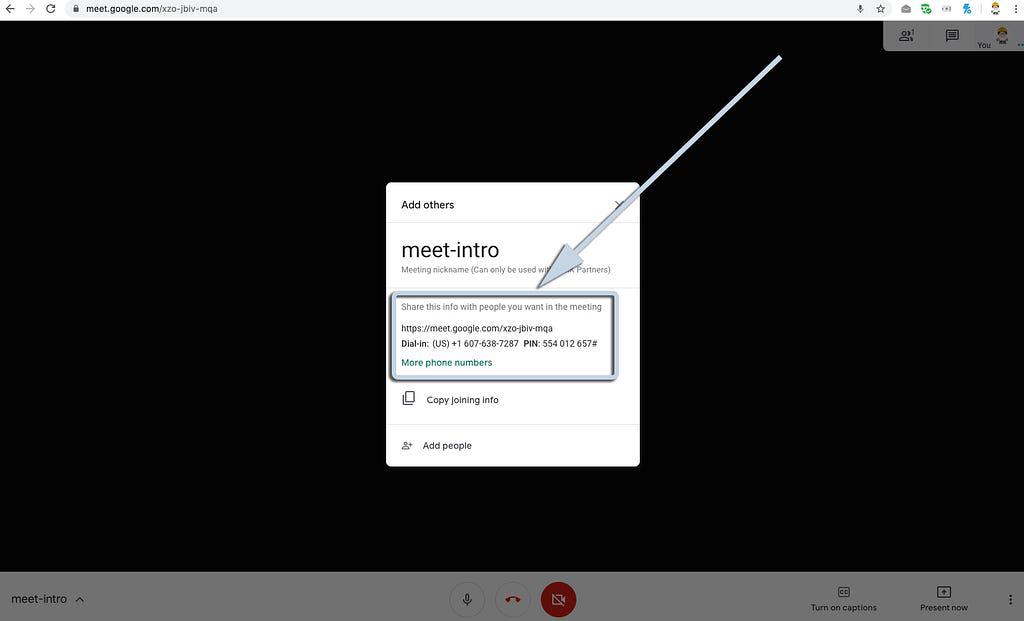Turn the camera back on
This screenshot has width=1024, height=621.
(x=558, y=599)
